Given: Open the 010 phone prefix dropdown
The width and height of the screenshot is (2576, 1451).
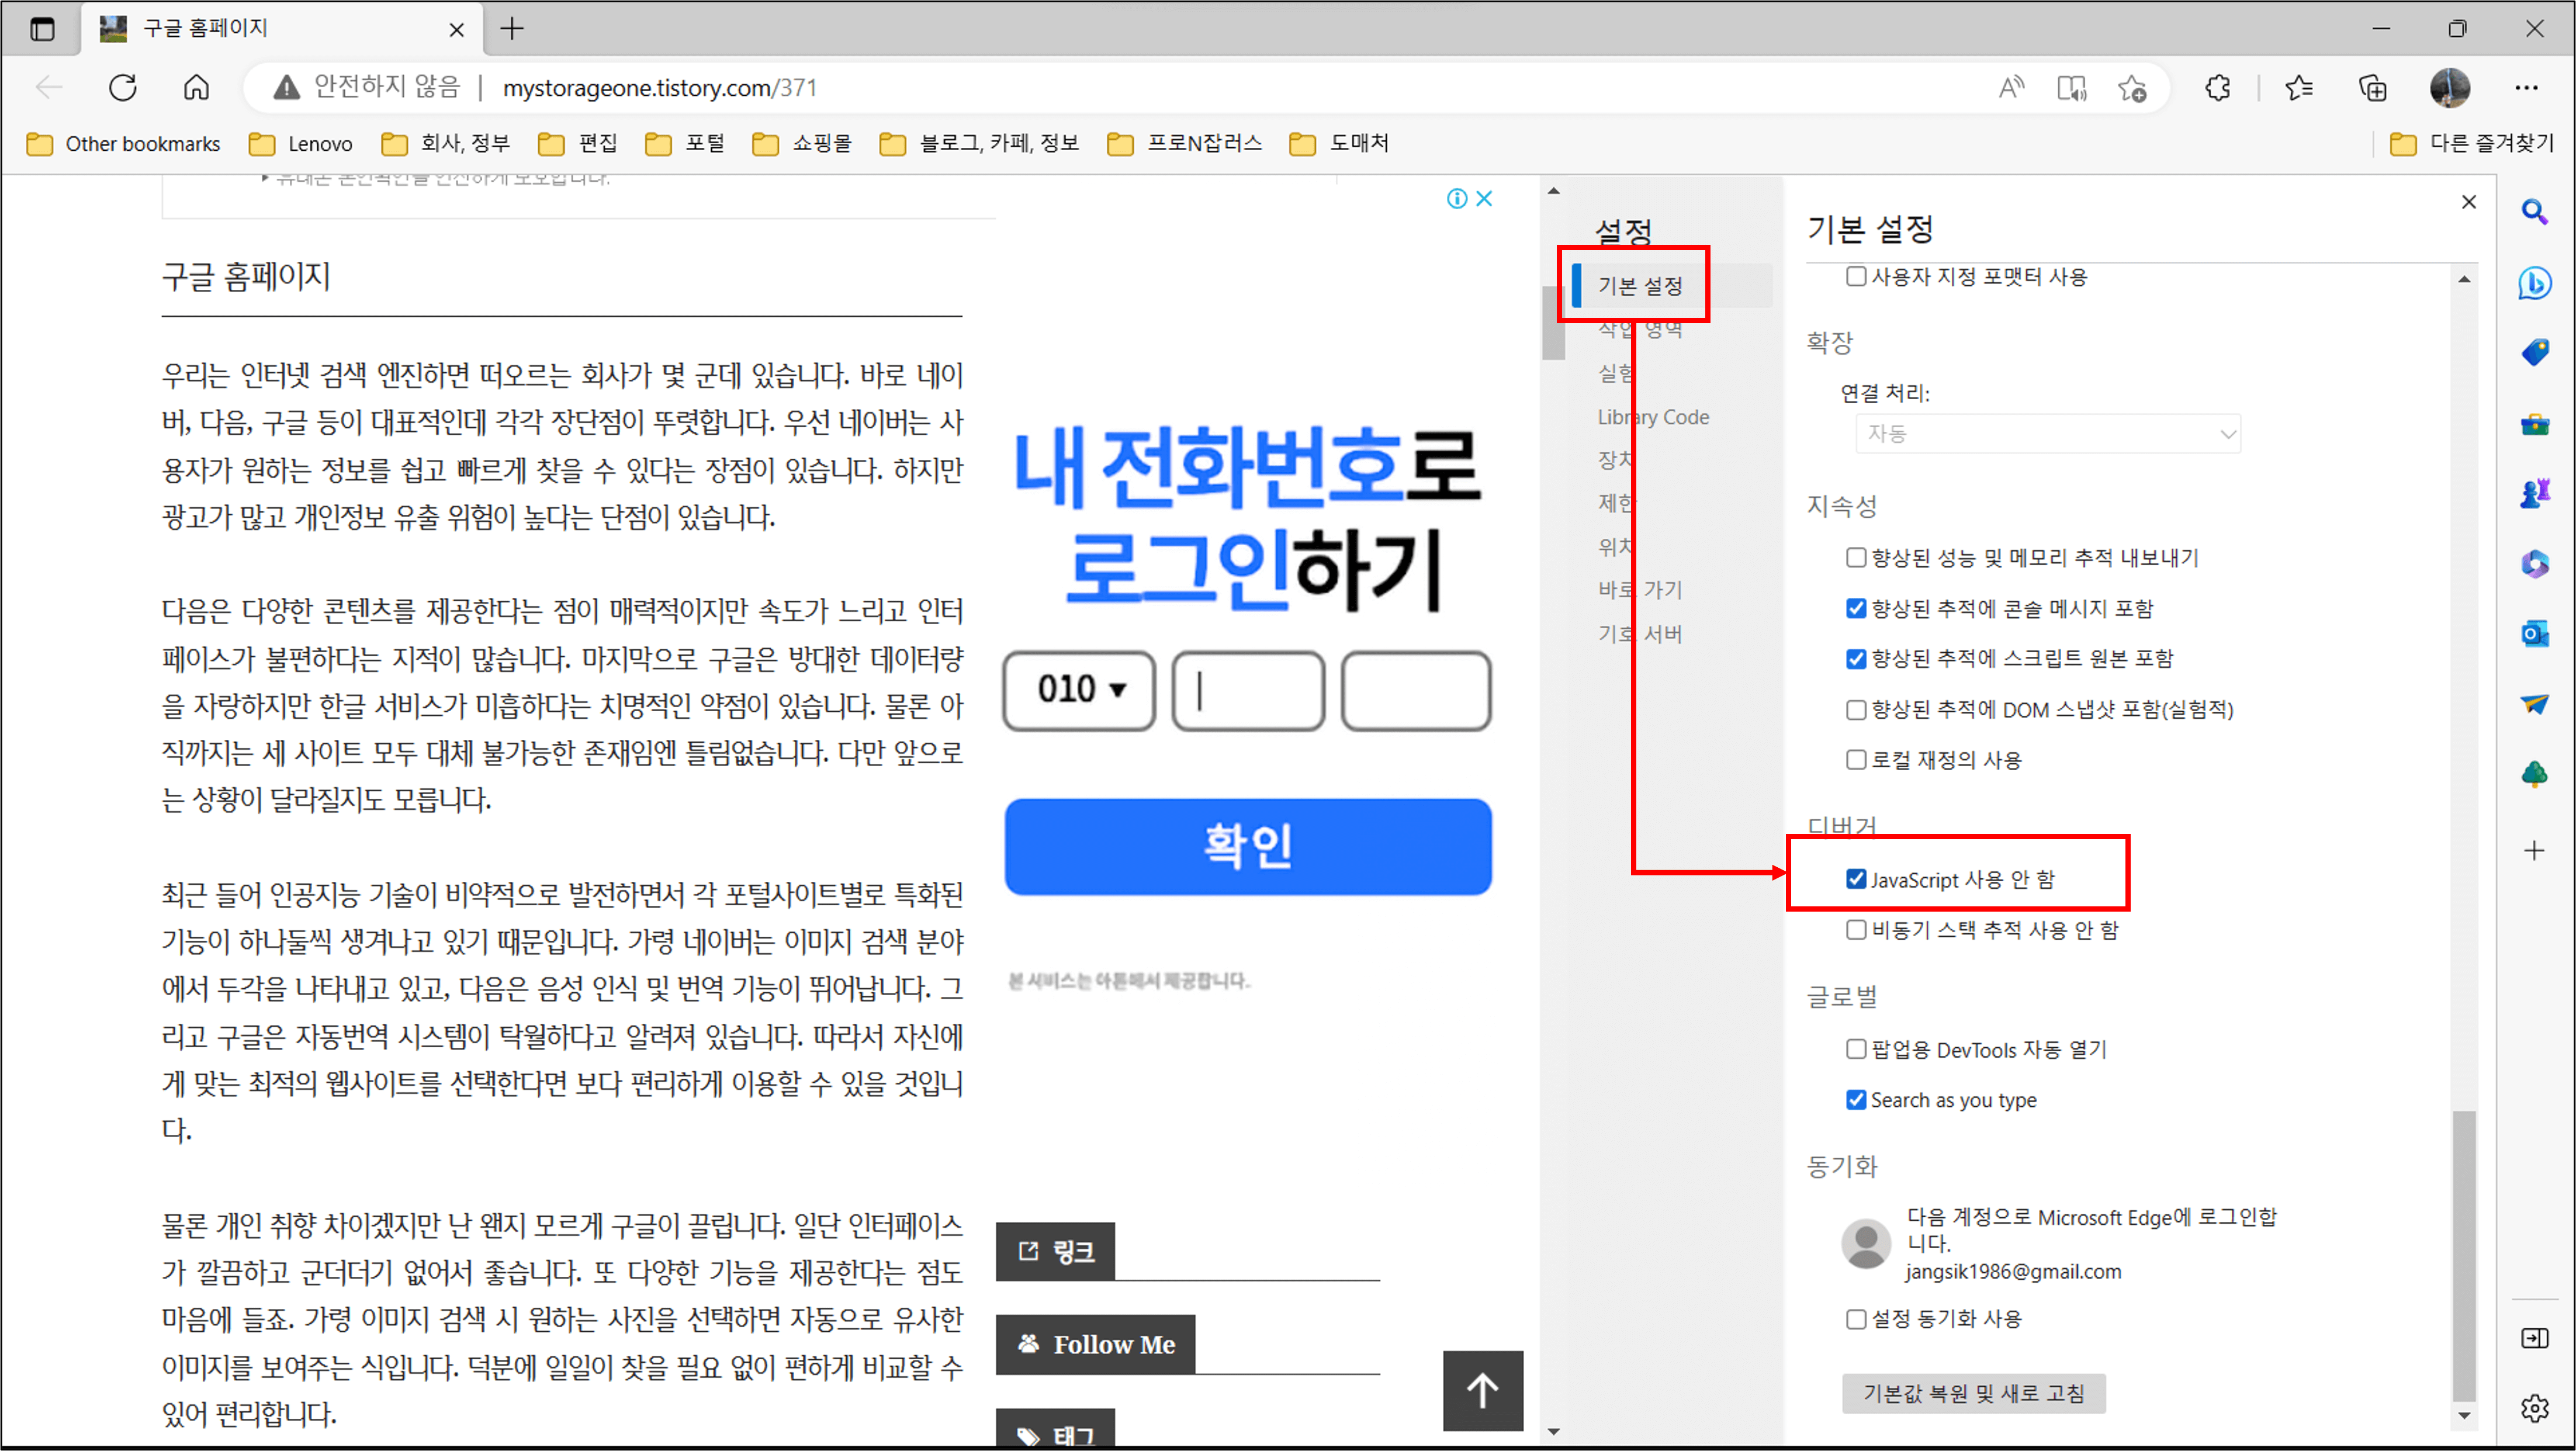Looking at the screenshot, I should pos(1079,690).
